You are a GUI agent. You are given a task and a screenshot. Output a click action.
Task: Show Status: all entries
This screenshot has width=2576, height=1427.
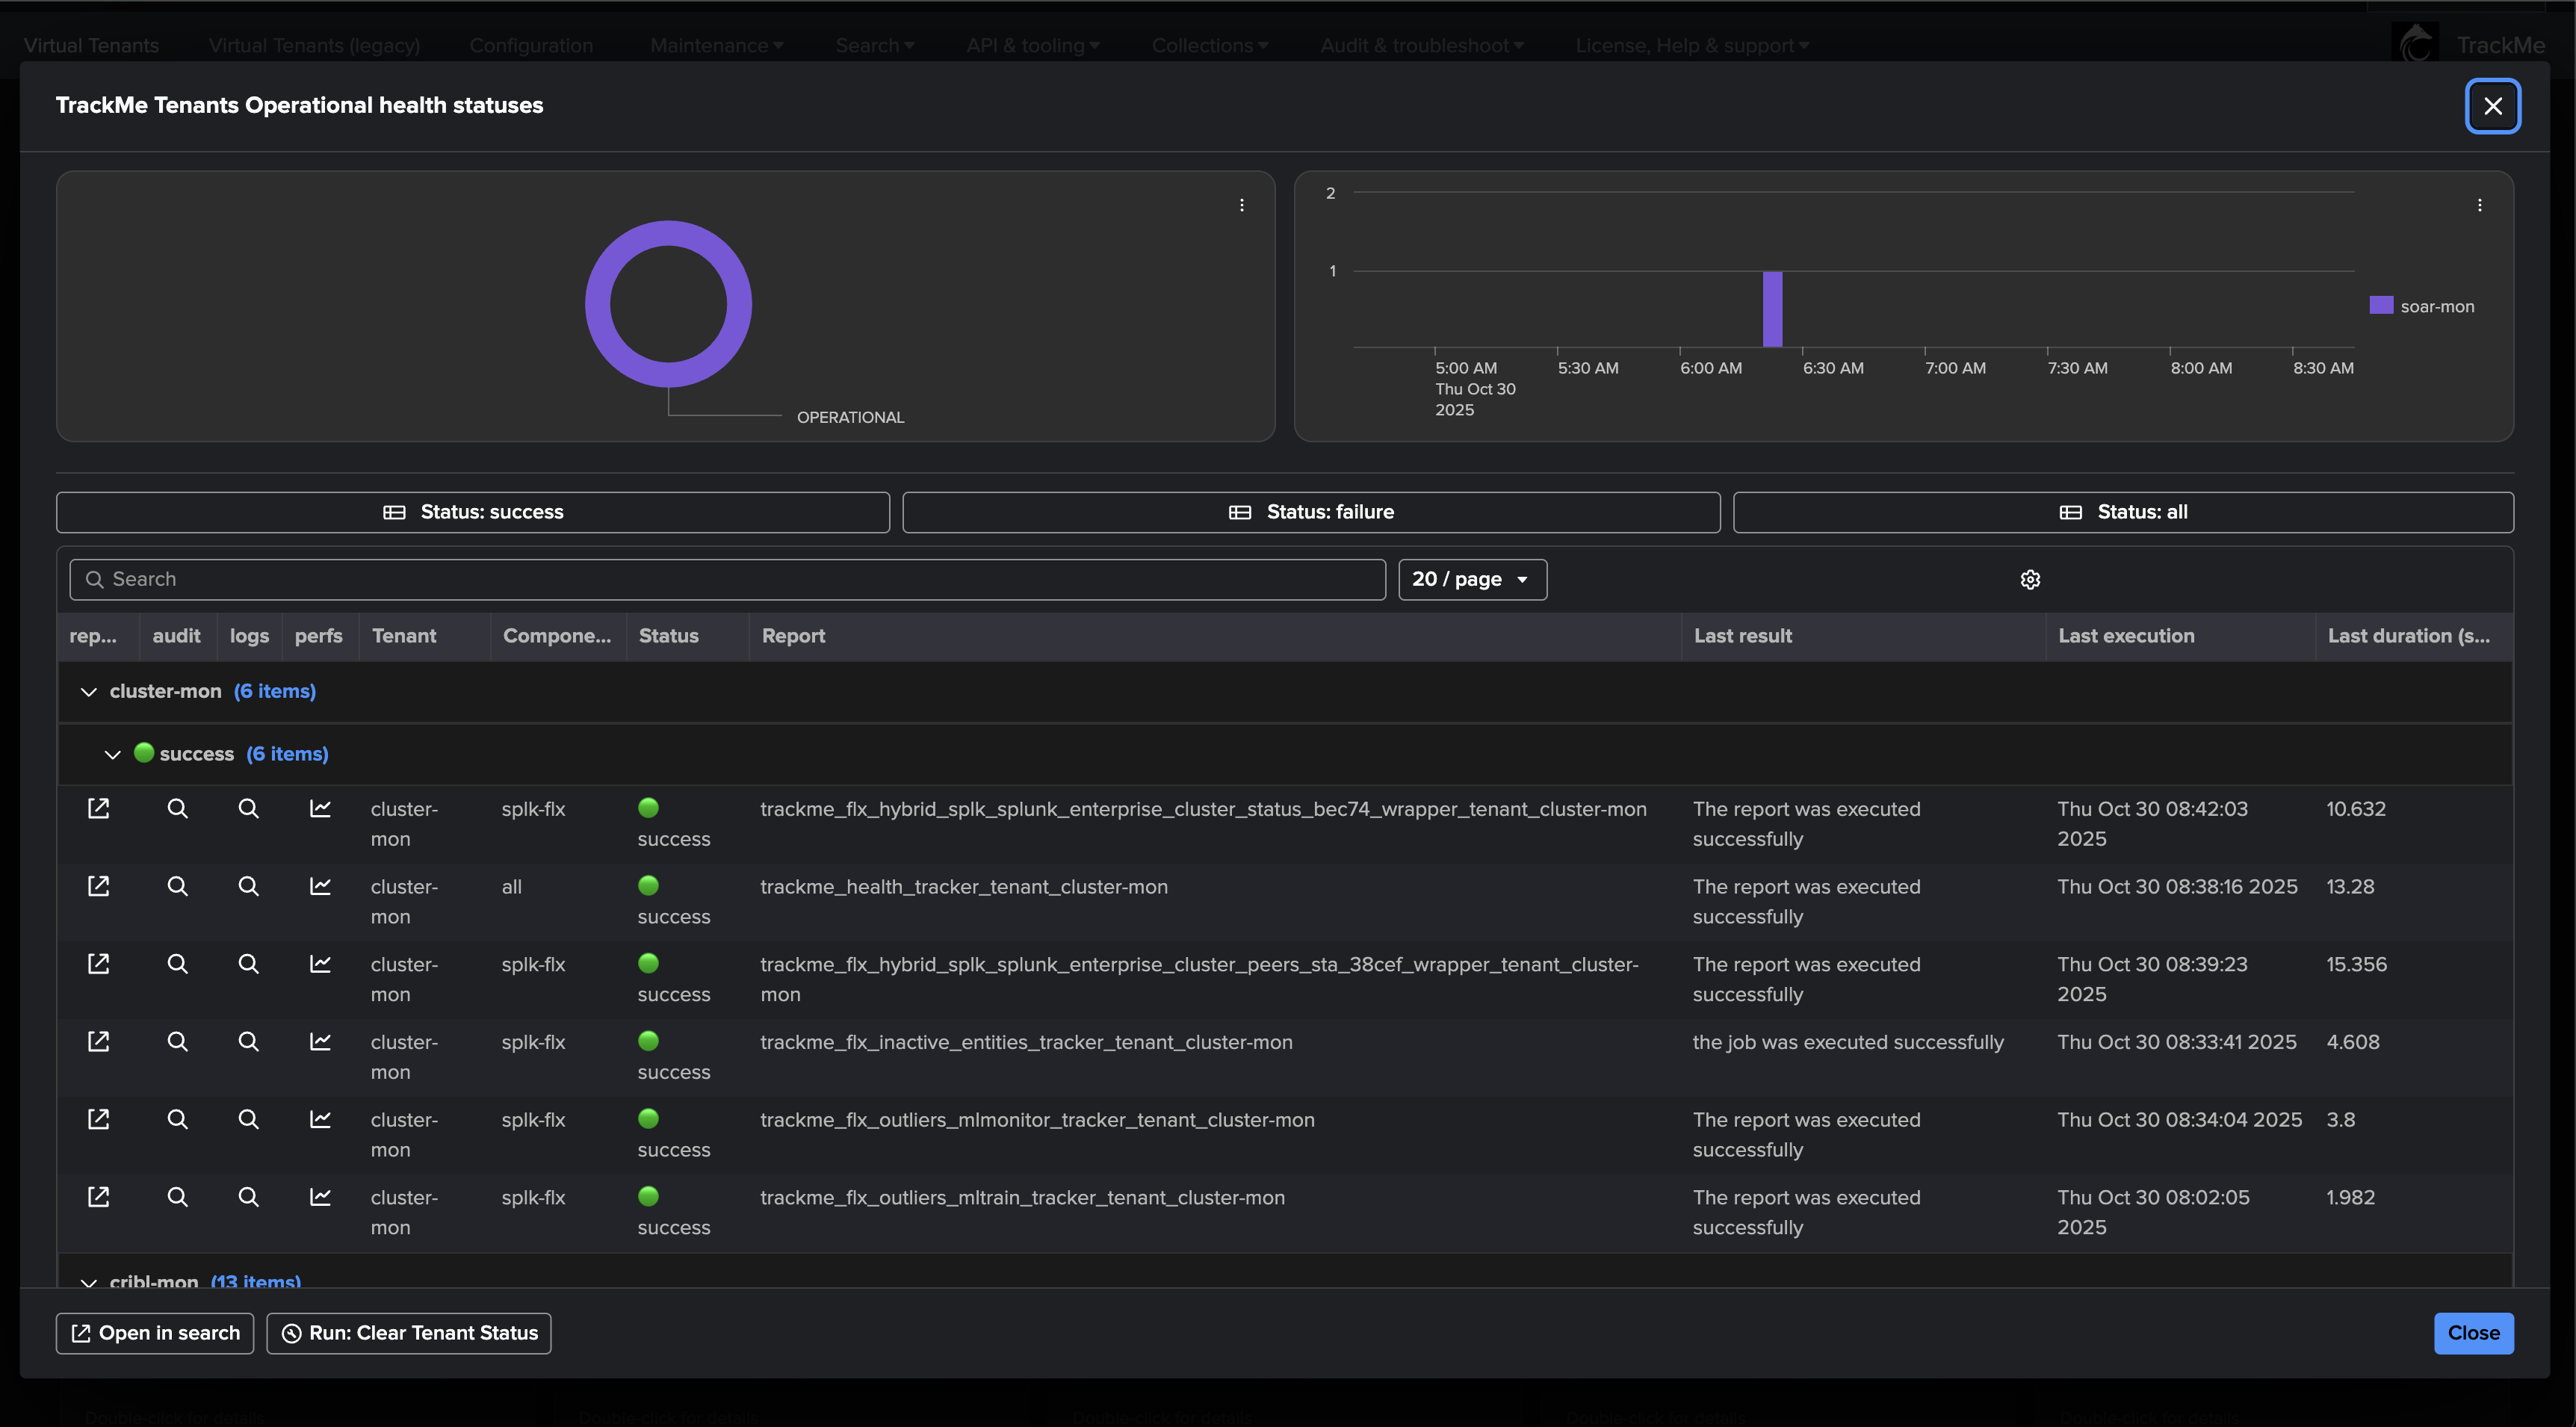(2123, 512)
